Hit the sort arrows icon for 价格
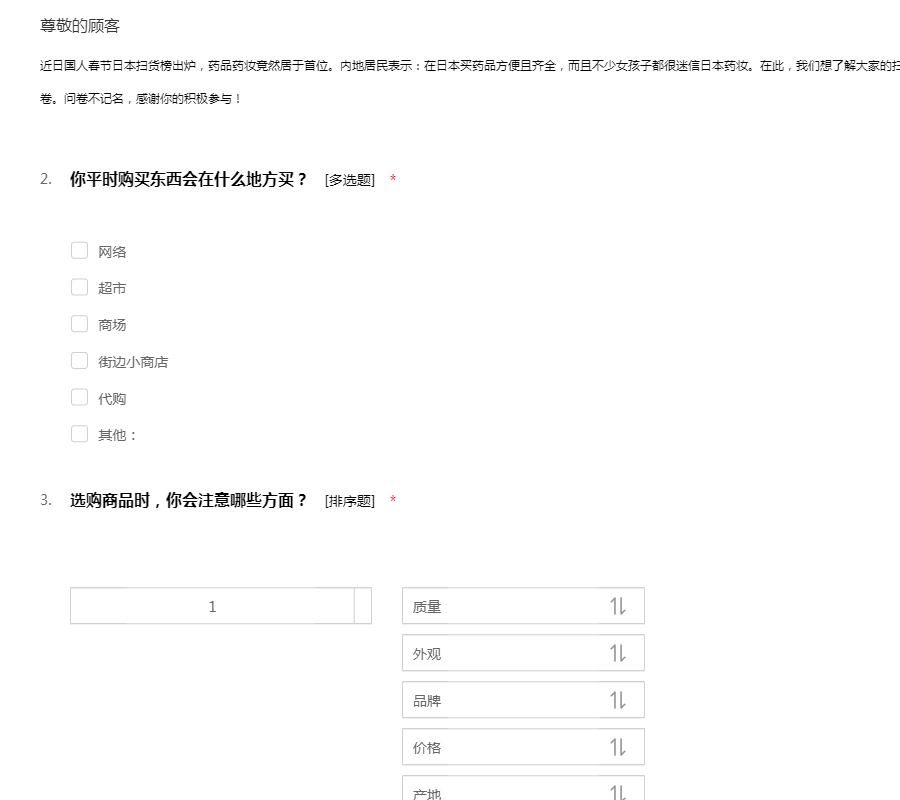The width and height of the screenshot is (900, 800). [x=618, y=747]
